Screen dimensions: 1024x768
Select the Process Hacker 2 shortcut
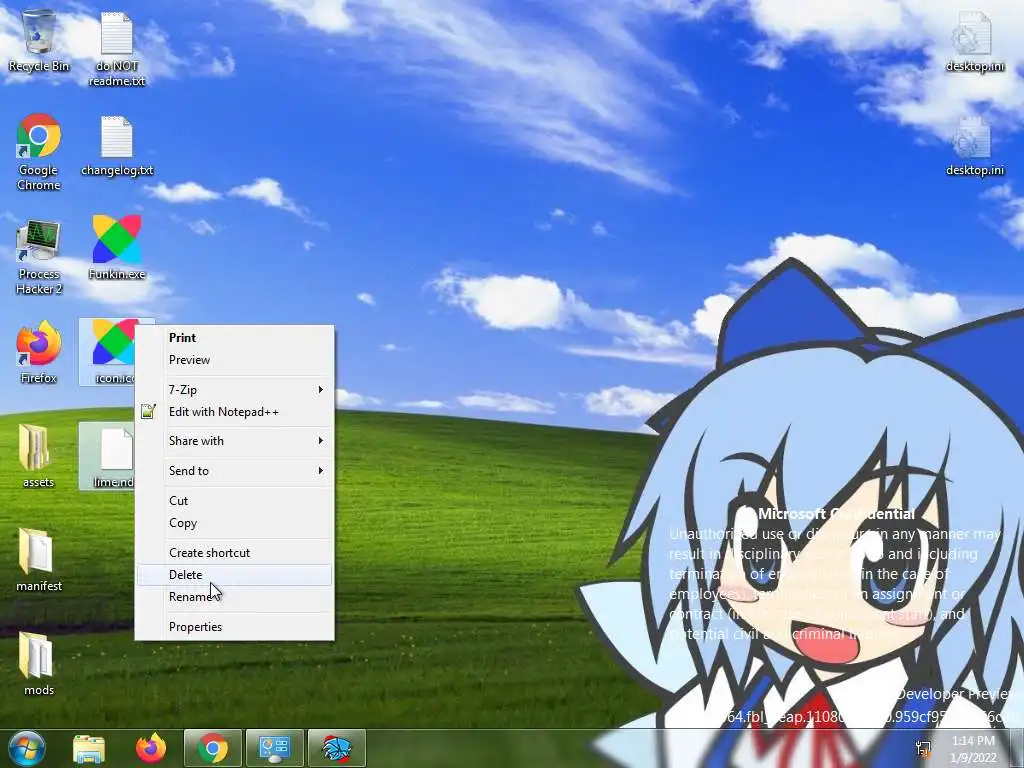click(39, 257)
